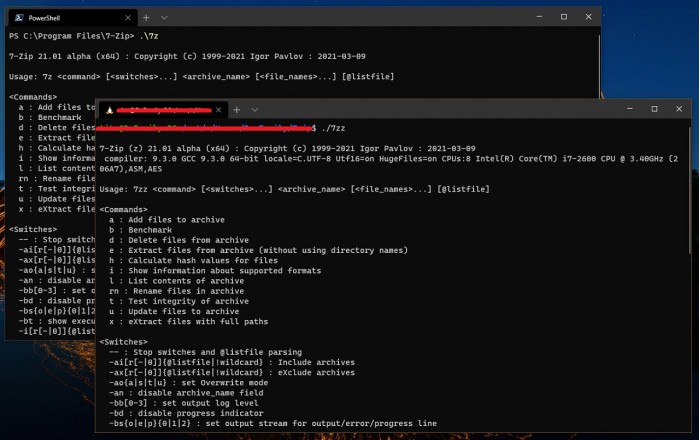Click the '-ai' Include archives line
This screenshot has width=700, height=440.
[x=232, y=363]
